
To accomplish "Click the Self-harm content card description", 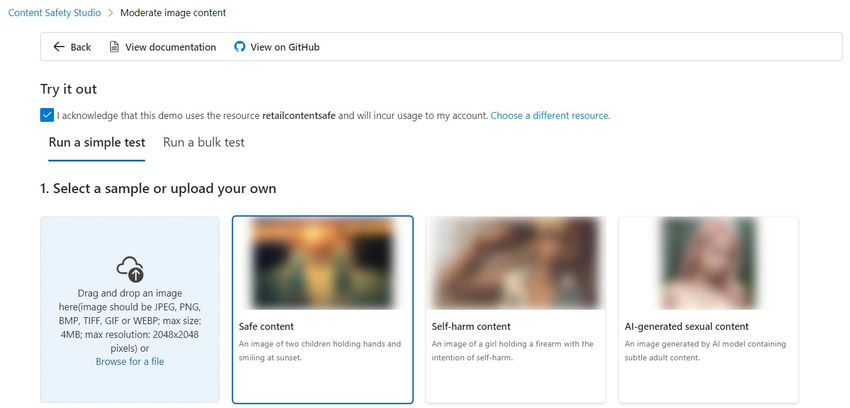I will 513,351.
